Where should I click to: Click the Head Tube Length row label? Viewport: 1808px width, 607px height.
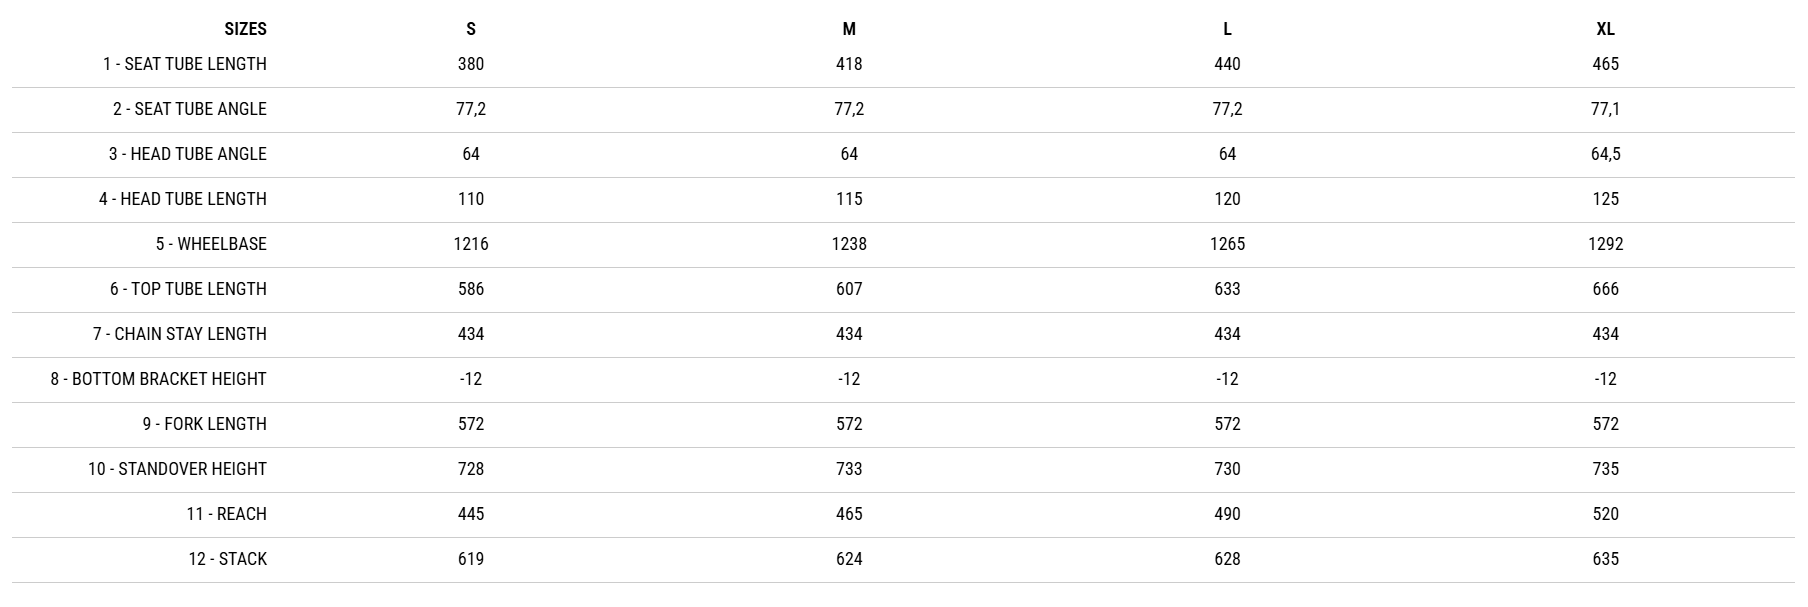[183, 199]
